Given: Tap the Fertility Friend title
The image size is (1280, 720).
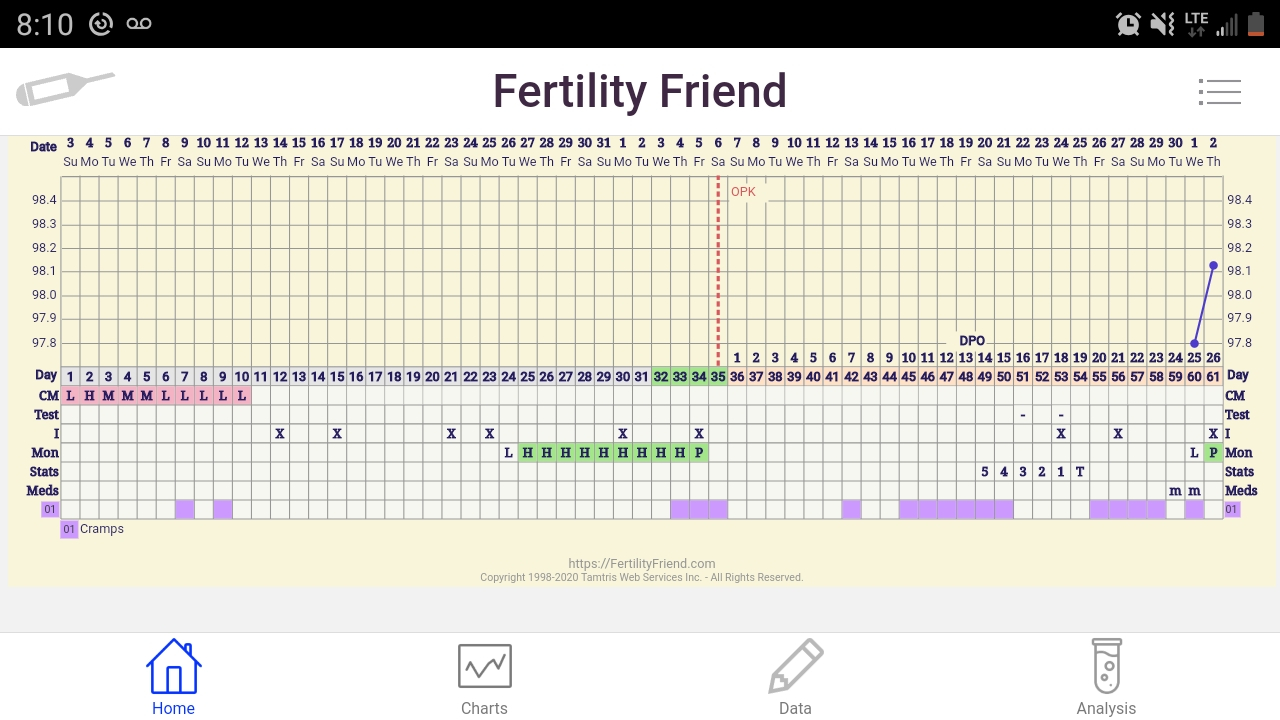Looking at the screenshot, I should pyautogui.click(x=640, y=91).
